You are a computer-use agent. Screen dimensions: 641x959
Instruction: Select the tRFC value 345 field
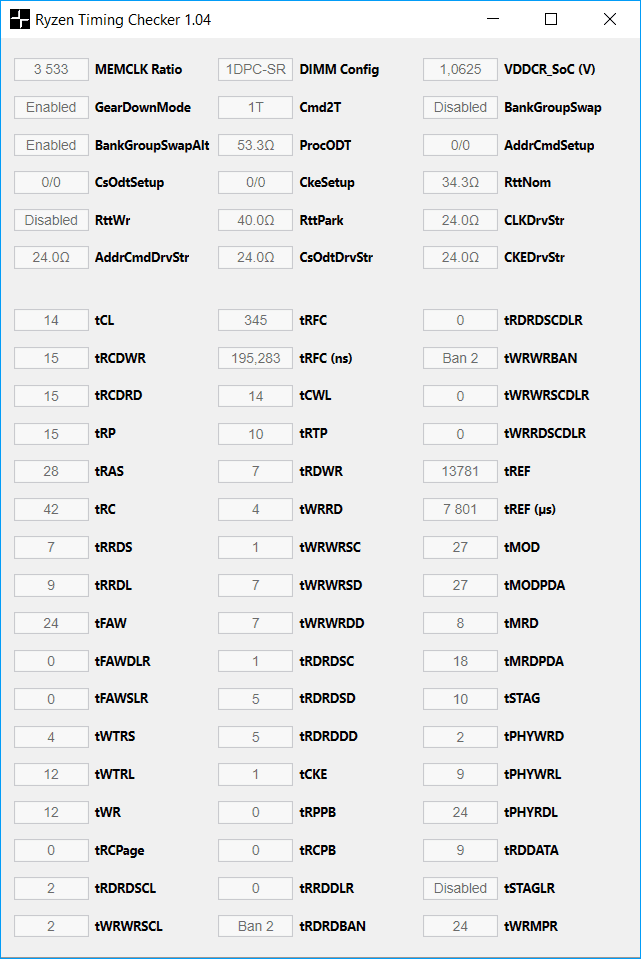[x=256, y=320]
